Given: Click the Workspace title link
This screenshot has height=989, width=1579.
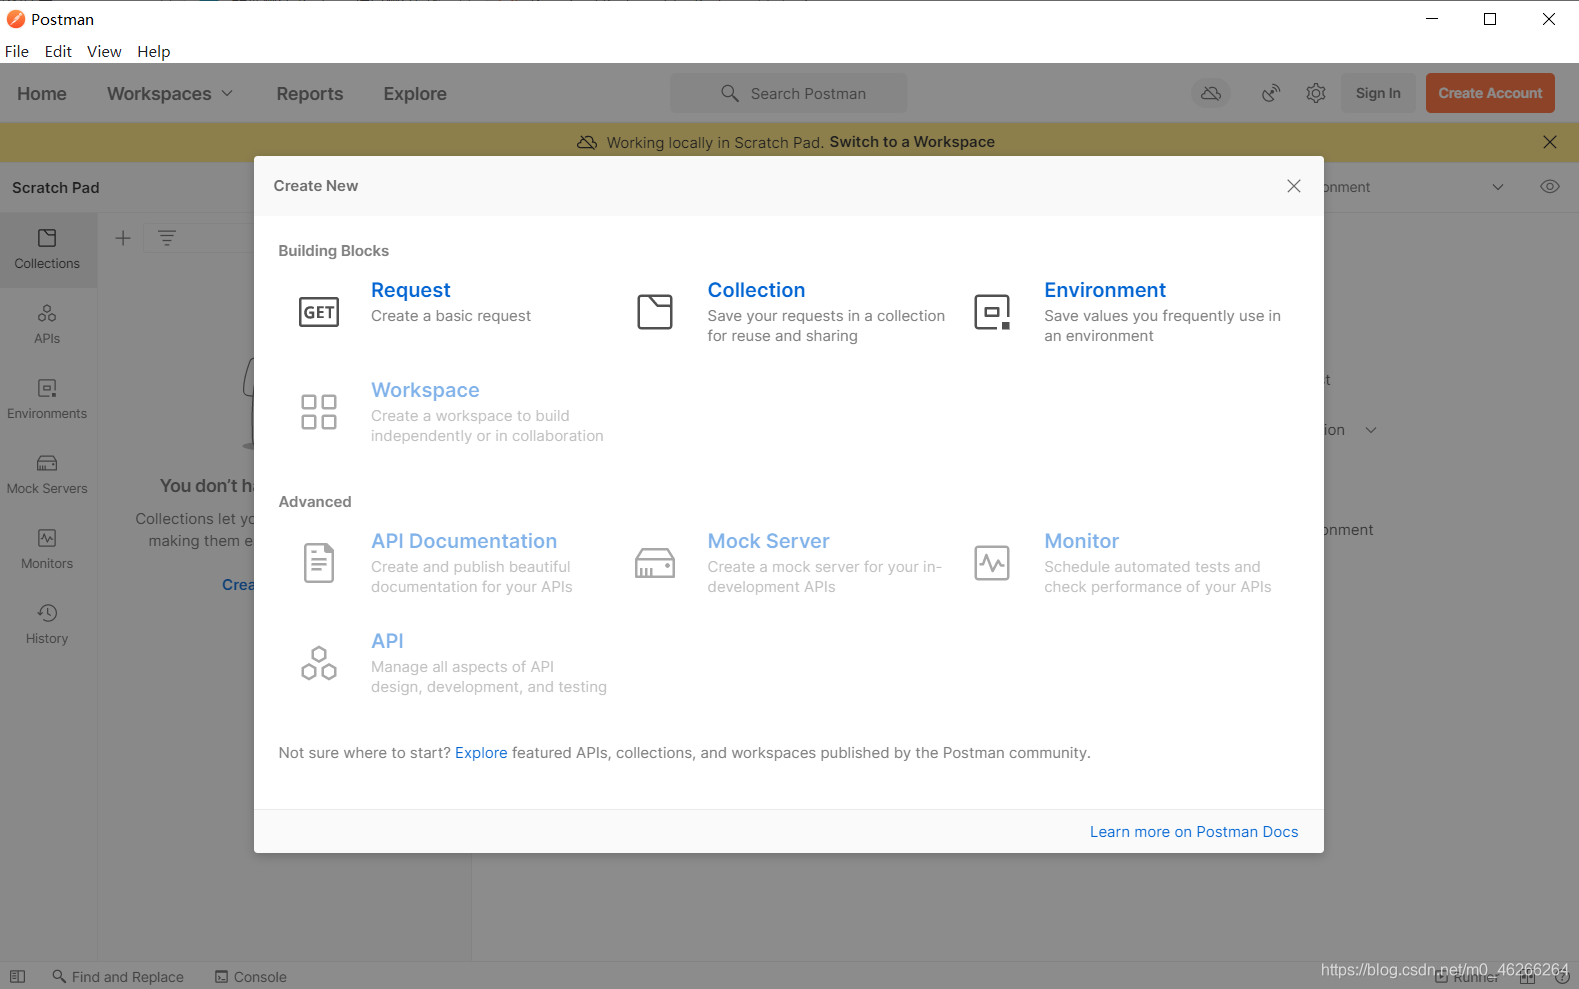Looking at the screenshot, I should [425, 390].
